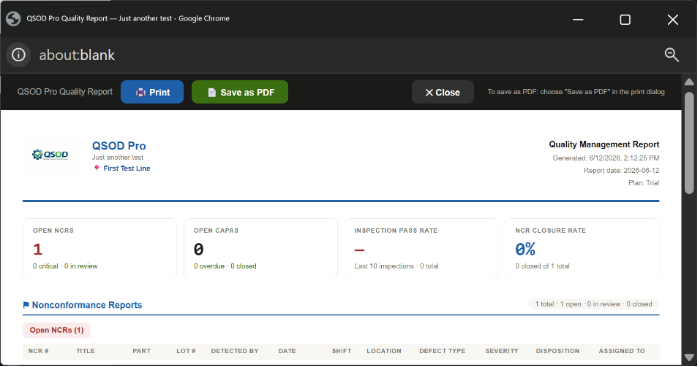Screen dimensions: 700x367
Task: Click the PART column header
Action: click(x=142, y=351)
